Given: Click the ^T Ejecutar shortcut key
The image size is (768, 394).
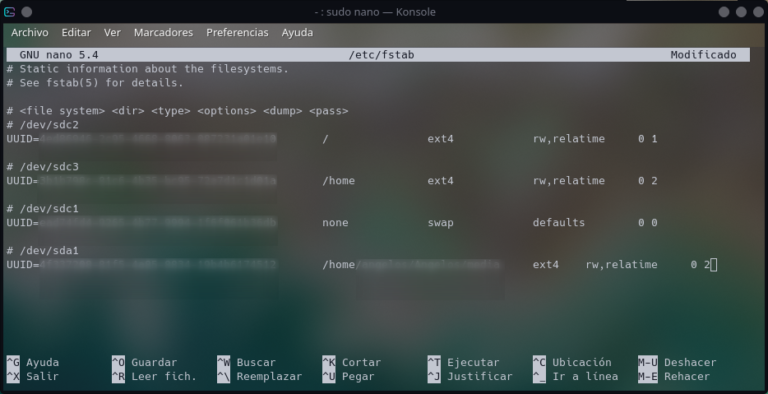Looking at the screenshot, I should point(434,363).
